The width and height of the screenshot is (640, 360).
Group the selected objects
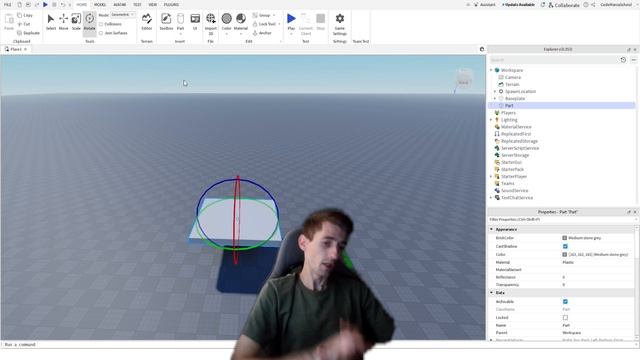[262, 15]
